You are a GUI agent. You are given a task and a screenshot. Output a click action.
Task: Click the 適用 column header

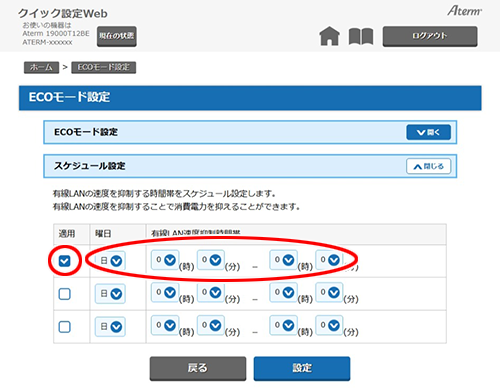point(67,234)
